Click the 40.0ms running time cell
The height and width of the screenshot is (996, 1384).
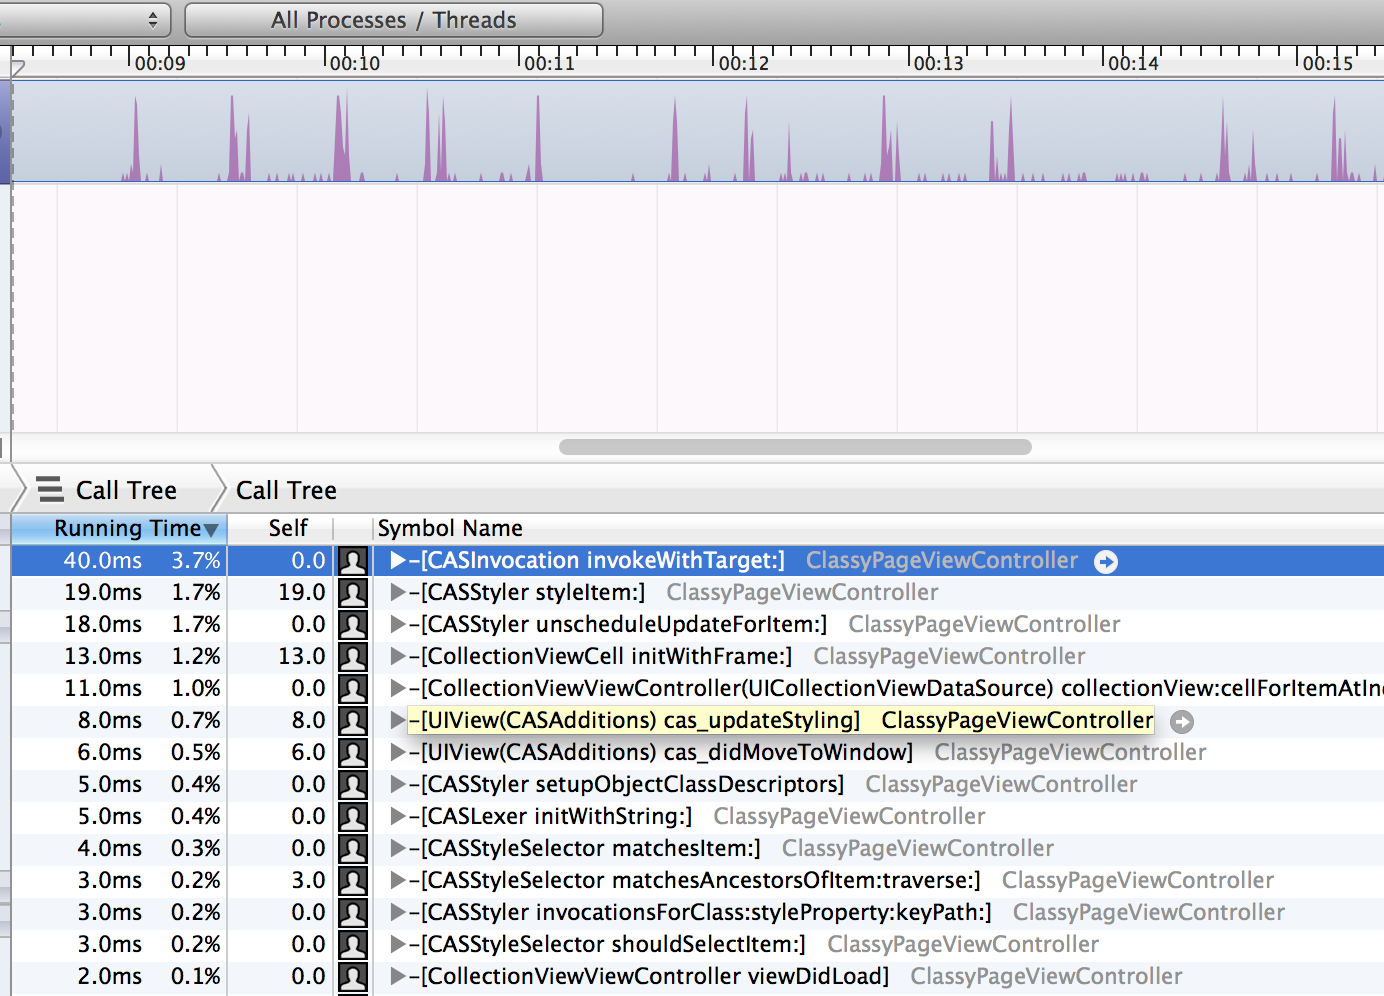103,560
